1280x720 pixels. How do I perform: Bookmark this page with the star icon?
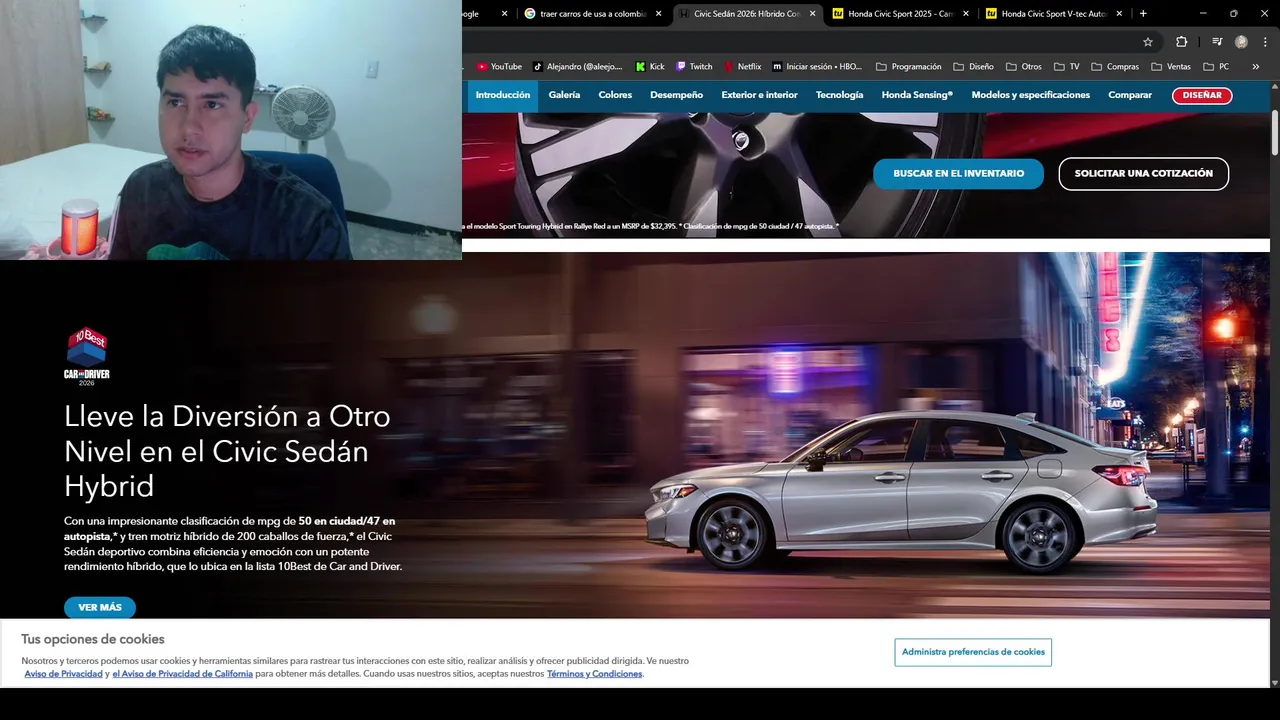point(1148,42)
